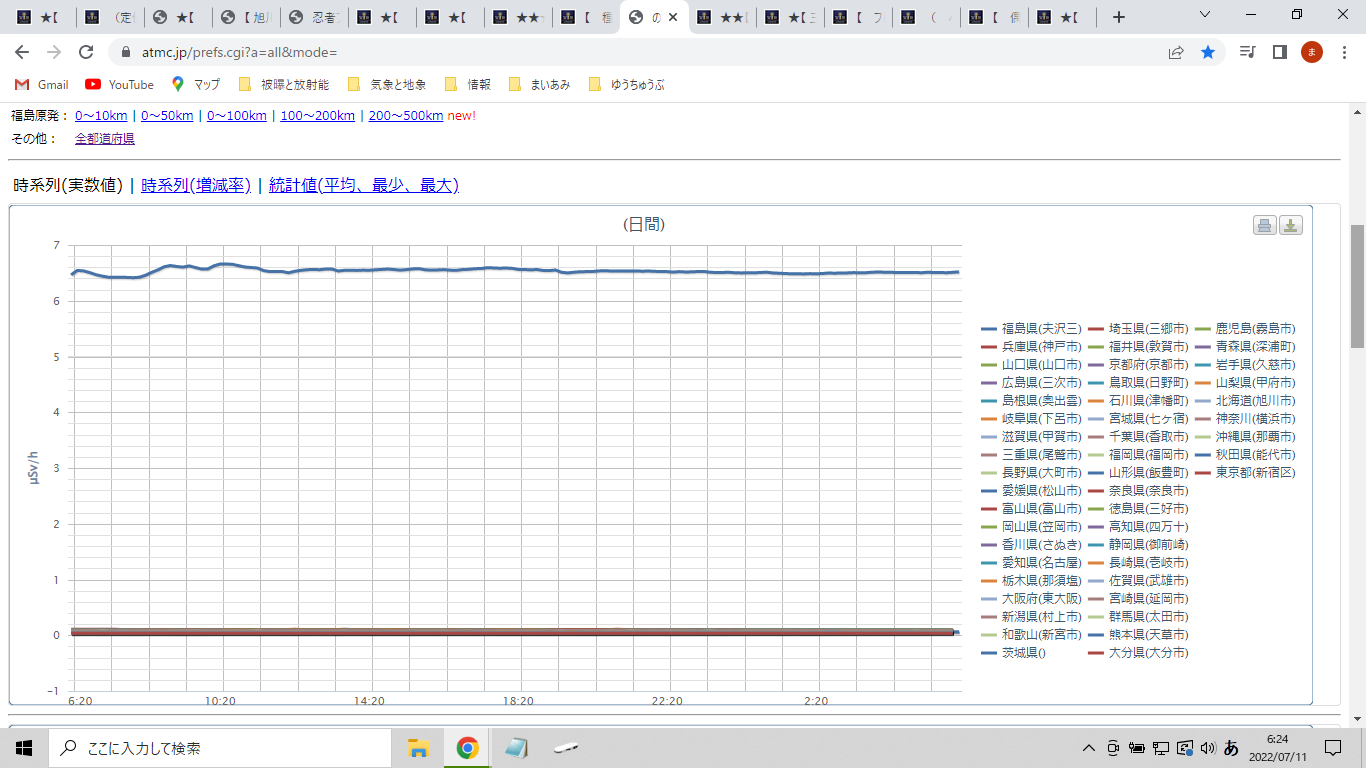Open the 100～200km range link

317,116
